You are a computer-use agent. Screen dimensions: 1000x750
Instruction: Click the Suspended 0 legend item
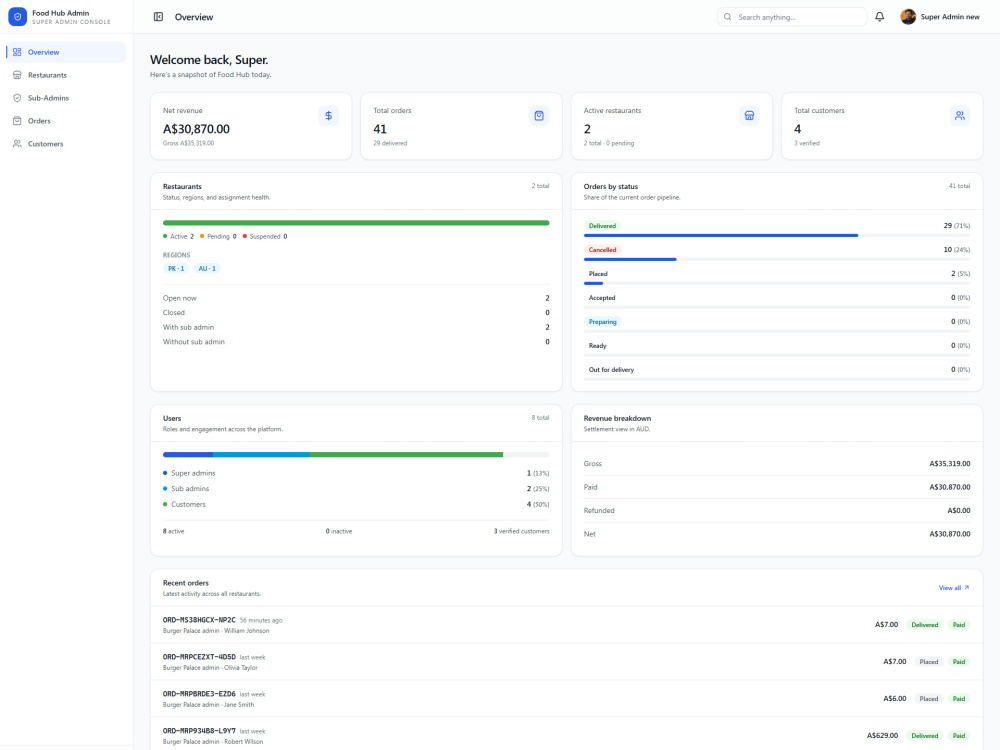265,237
